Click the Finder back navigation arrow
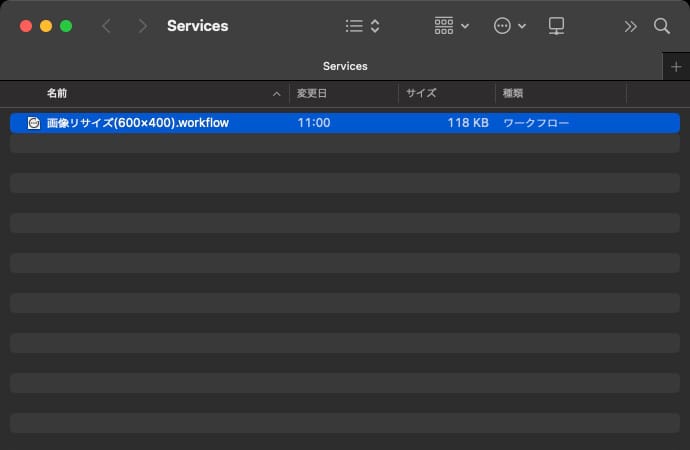The height and width of the screenshot is (450, 690). [x=107, y=26]
